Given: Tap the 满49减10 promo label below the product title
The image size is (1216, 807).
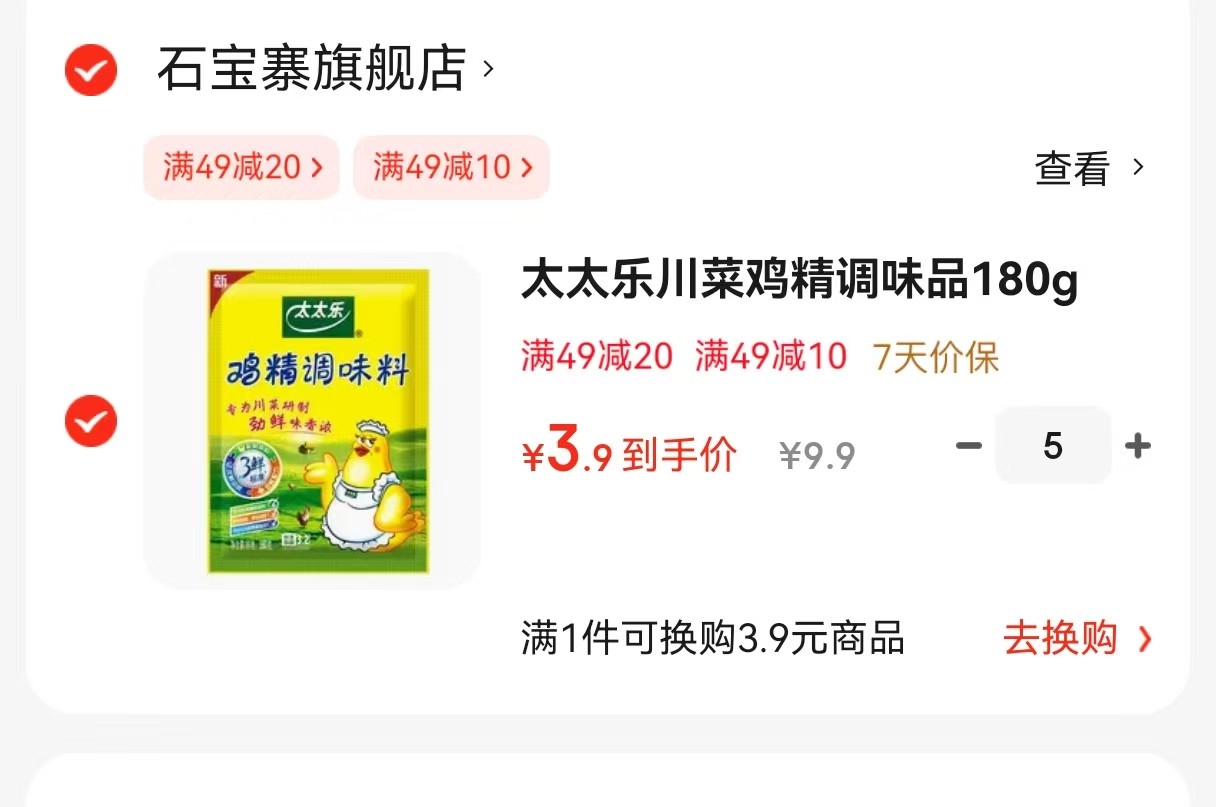Looking at the screenshot, I should [771, 356].
